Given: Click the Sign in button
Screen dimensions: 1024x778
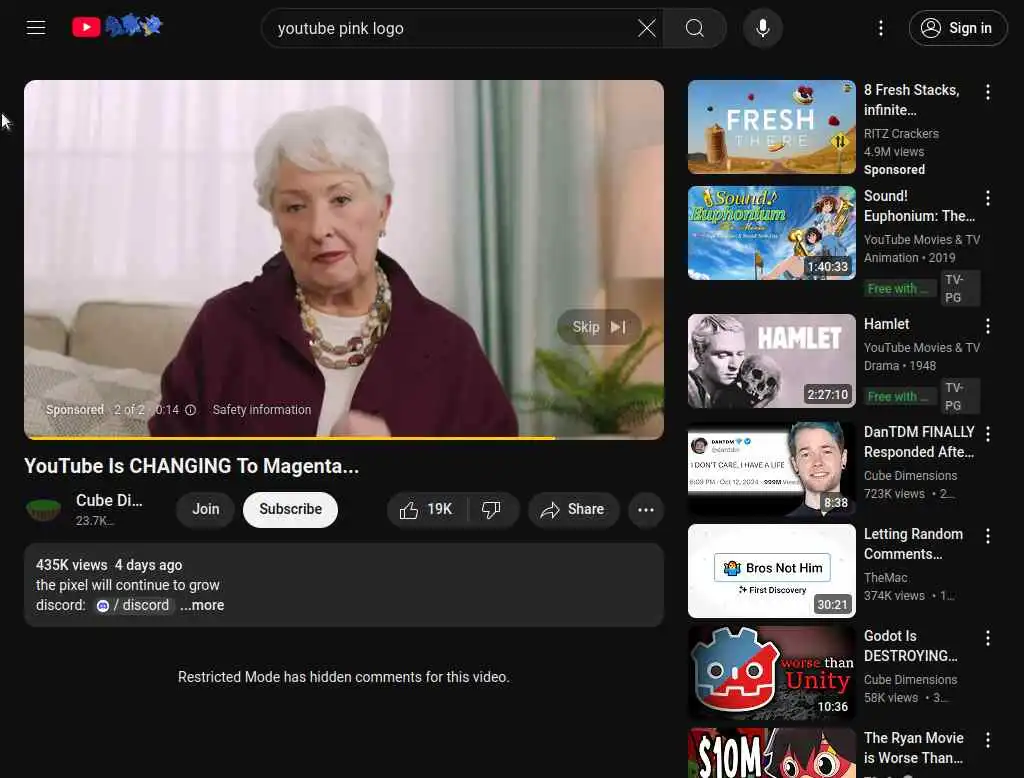Looking at the screenshot, I should 957,28.
